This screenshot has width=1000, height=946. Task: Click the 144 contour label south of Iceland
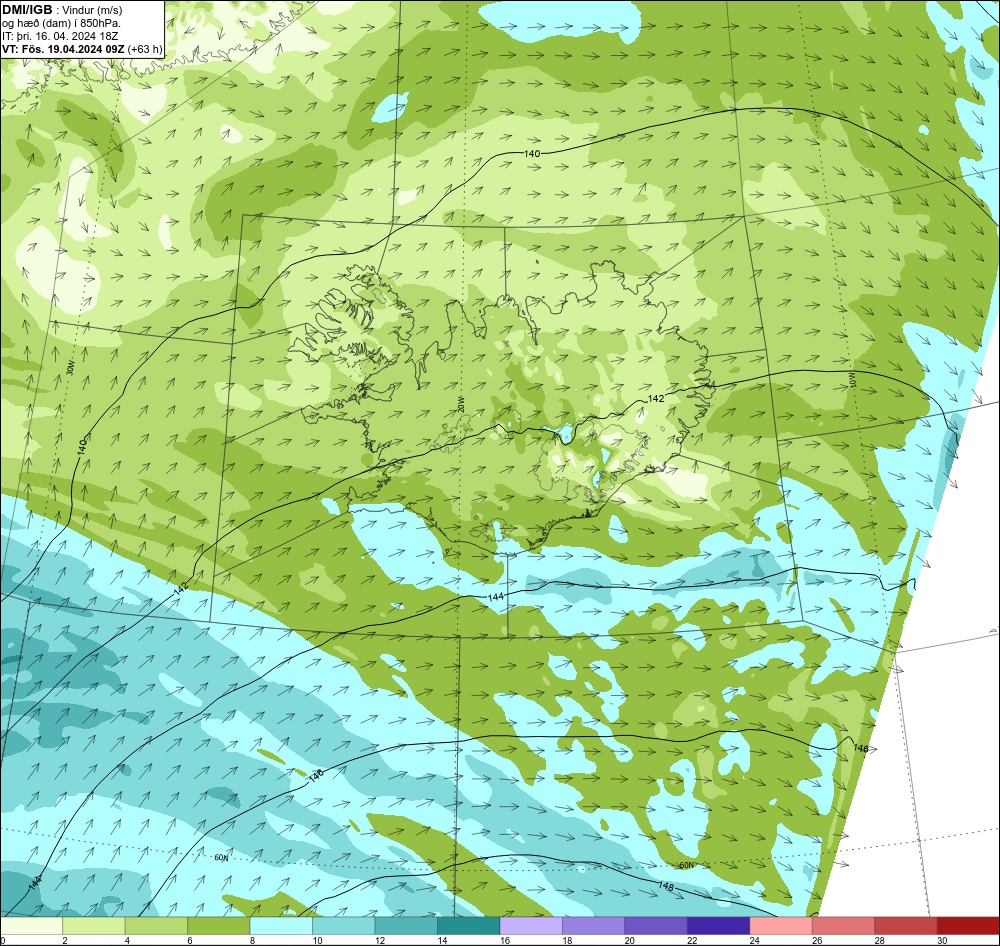point(496,596)
